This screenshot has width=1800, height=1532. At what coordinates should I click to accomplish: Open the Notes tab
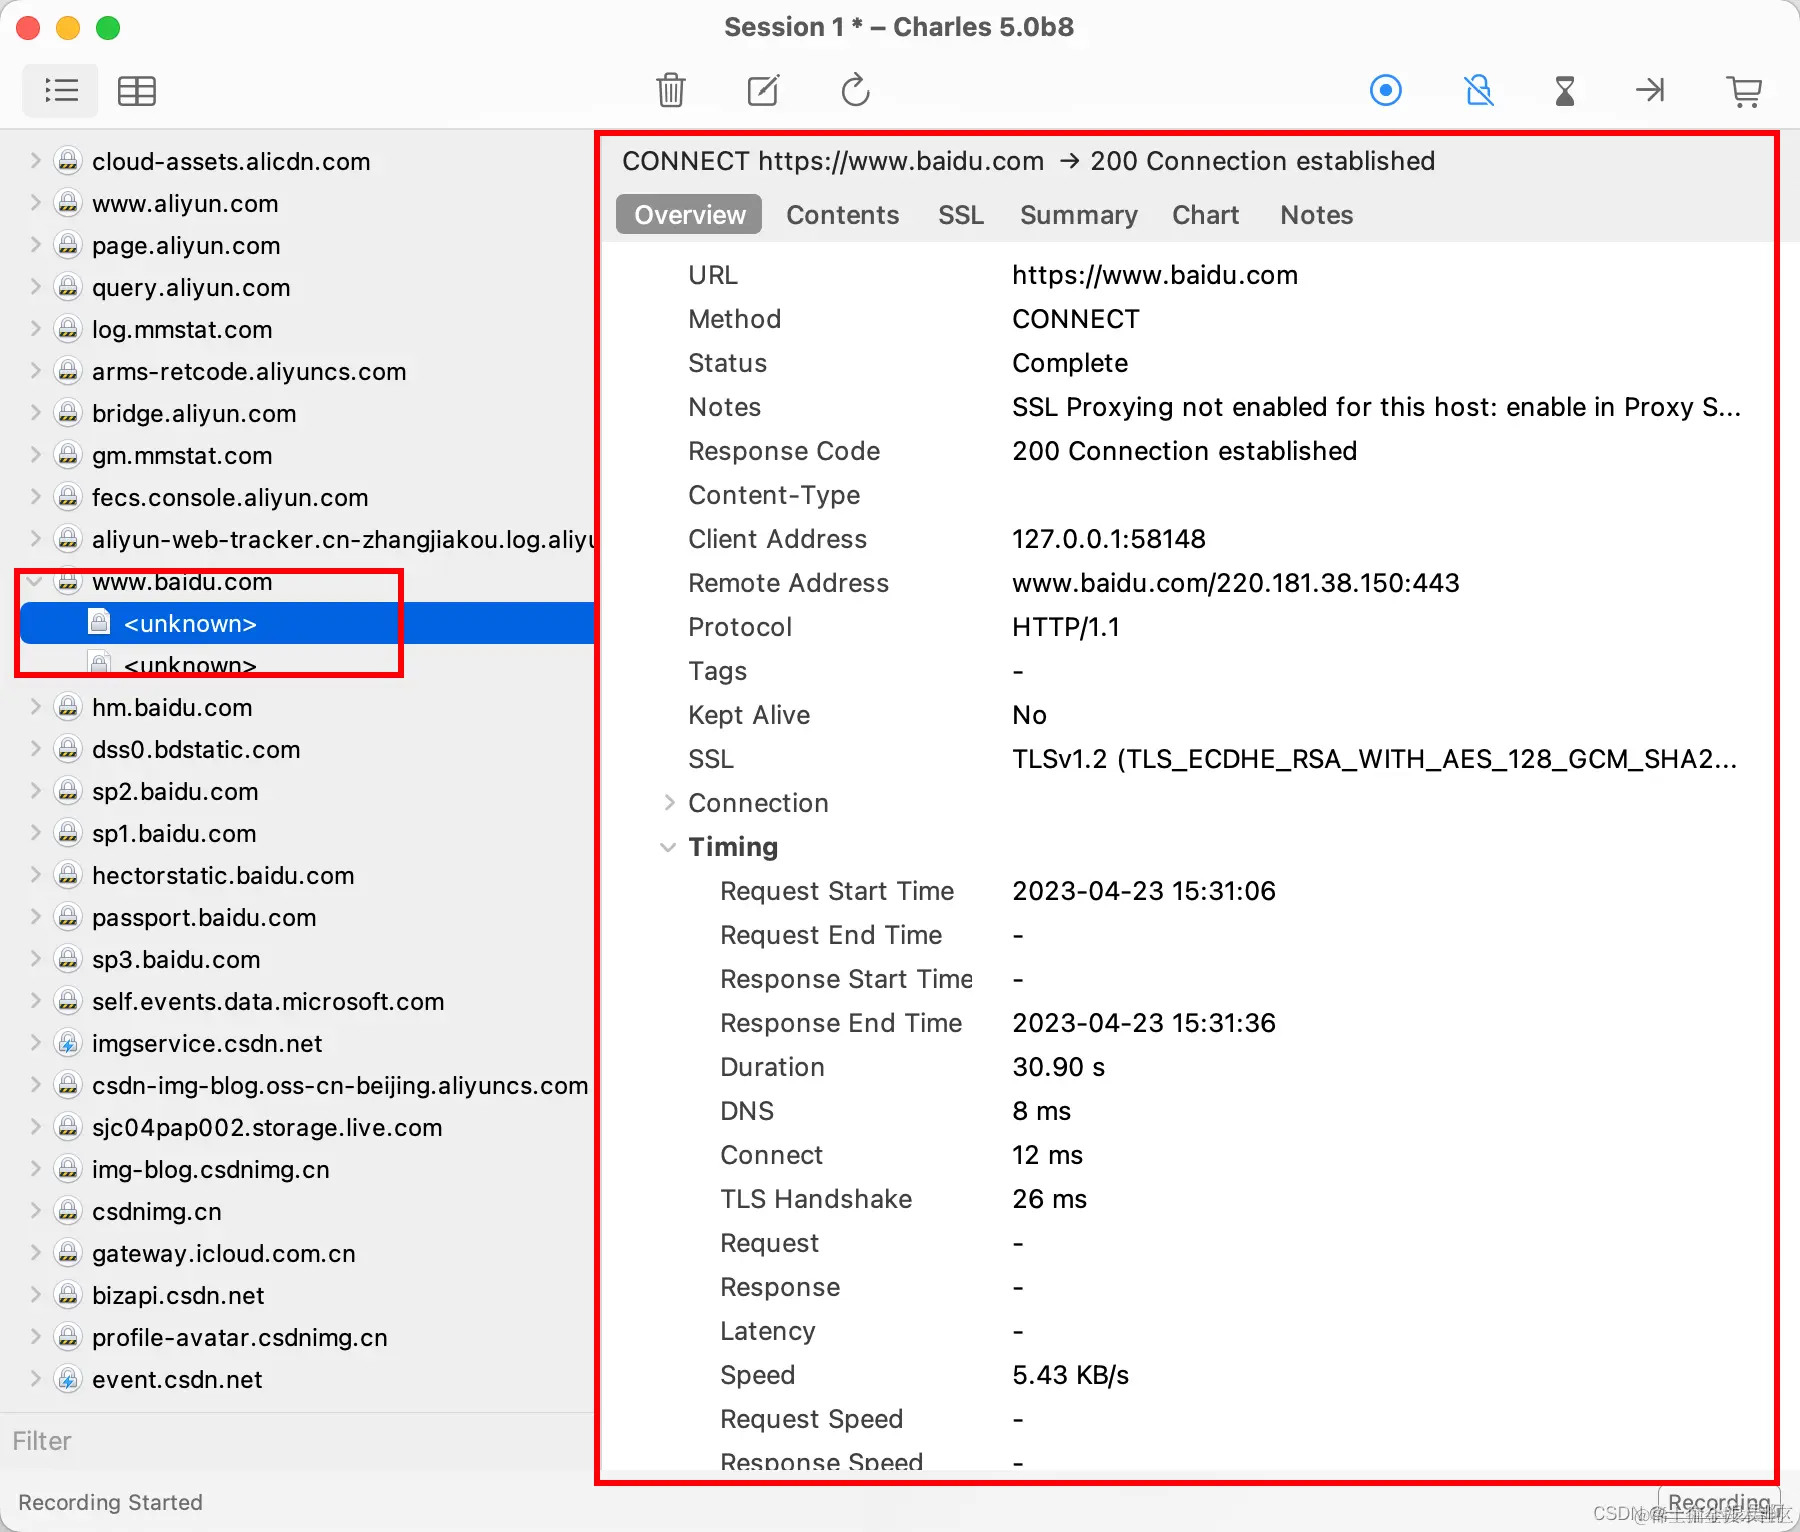click(x=1316, y=215)
